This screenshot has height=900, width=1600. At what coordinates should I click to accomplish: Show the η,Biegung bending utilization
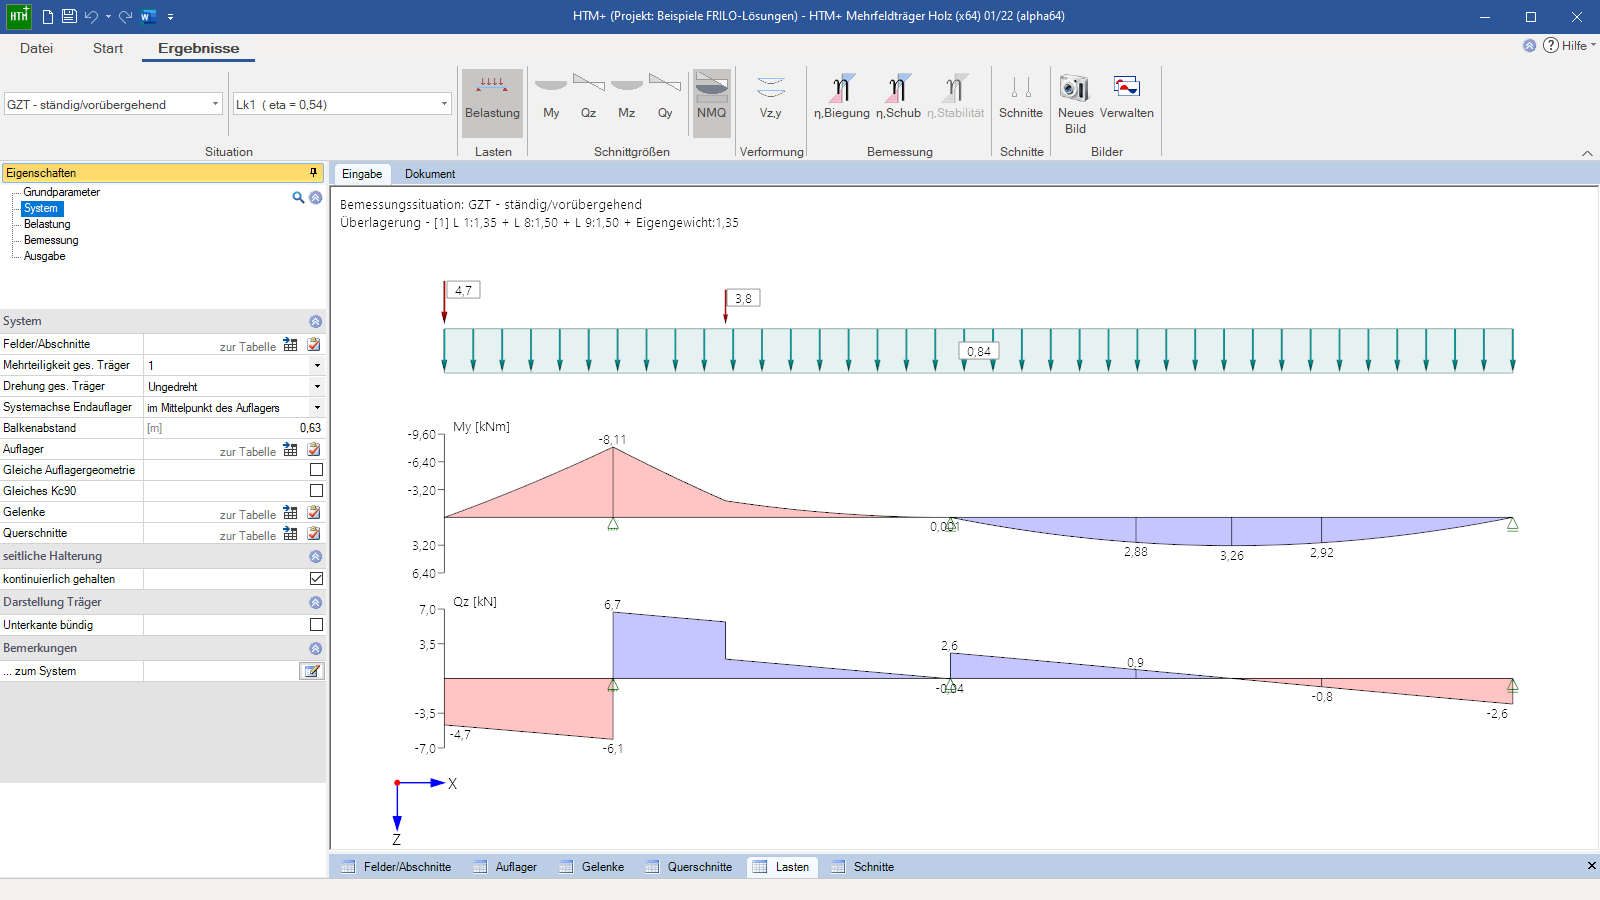(x=842, y=97)
